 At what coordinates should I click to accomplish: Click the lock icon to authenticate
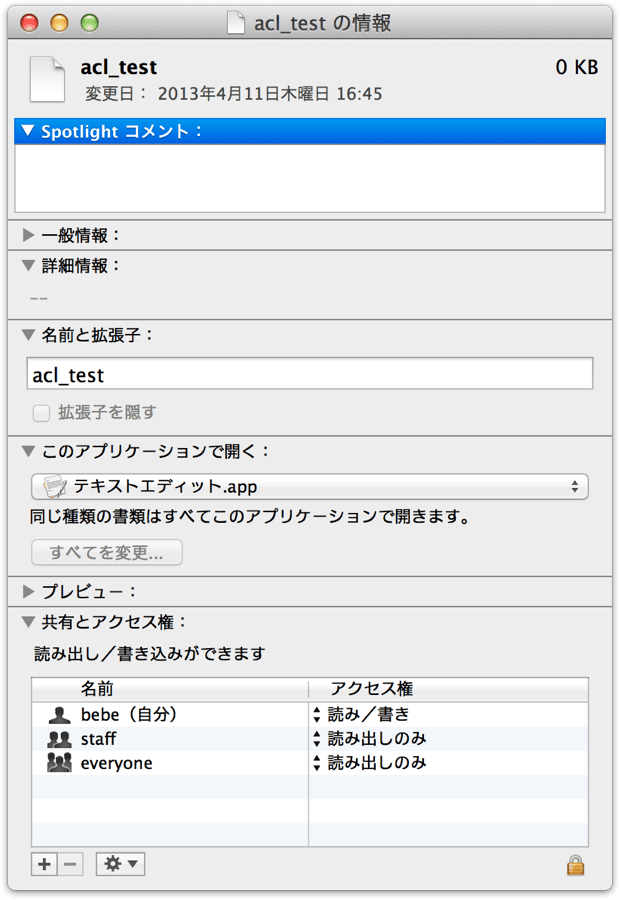(x=575, y=864)
